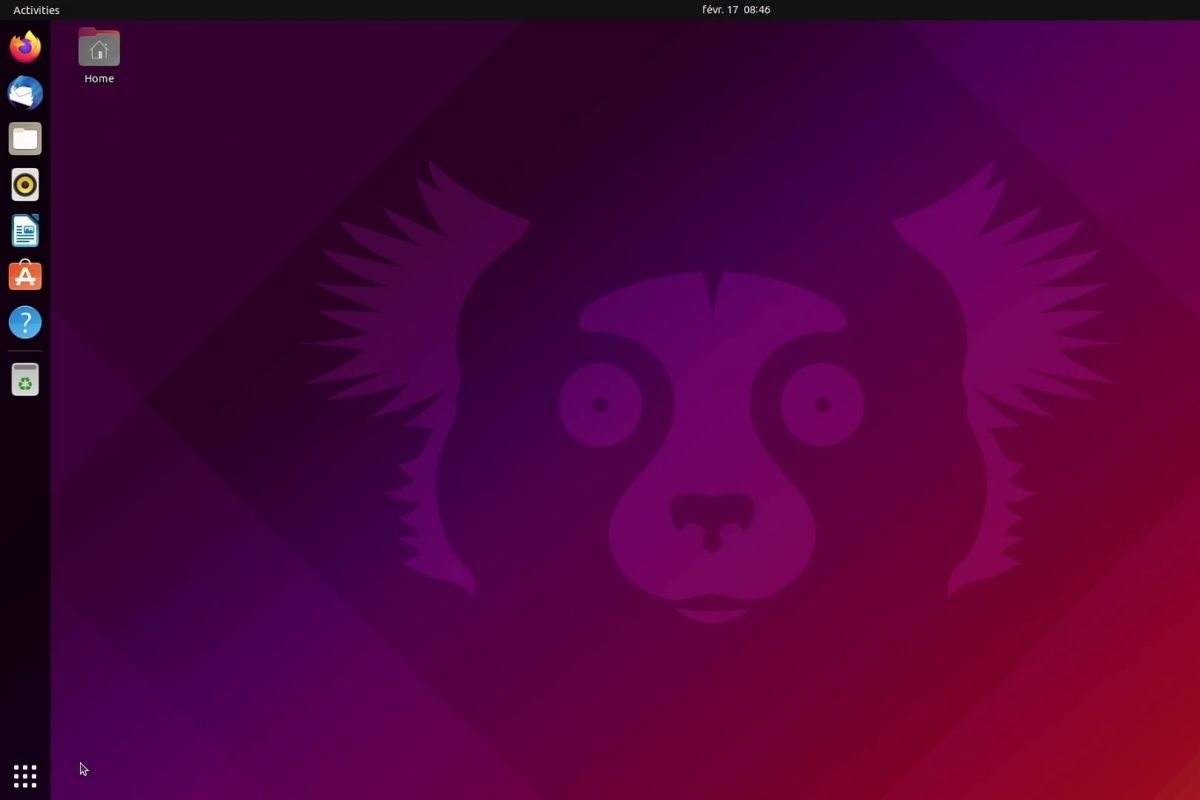1200x800 pixels.
Task: View deleted files in the Trash
Action: click(24, 379)
